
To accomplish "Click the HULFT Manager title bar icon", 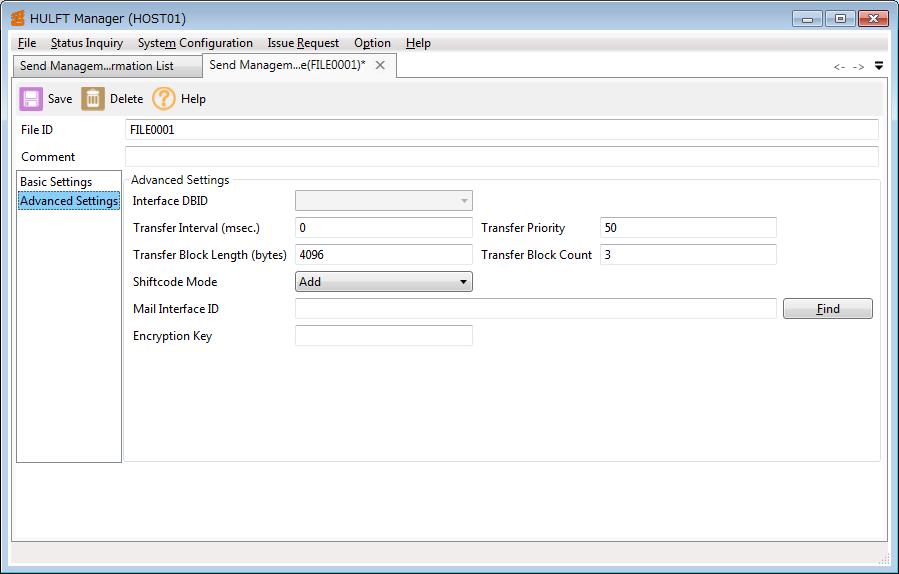I will tap(18, 18).
